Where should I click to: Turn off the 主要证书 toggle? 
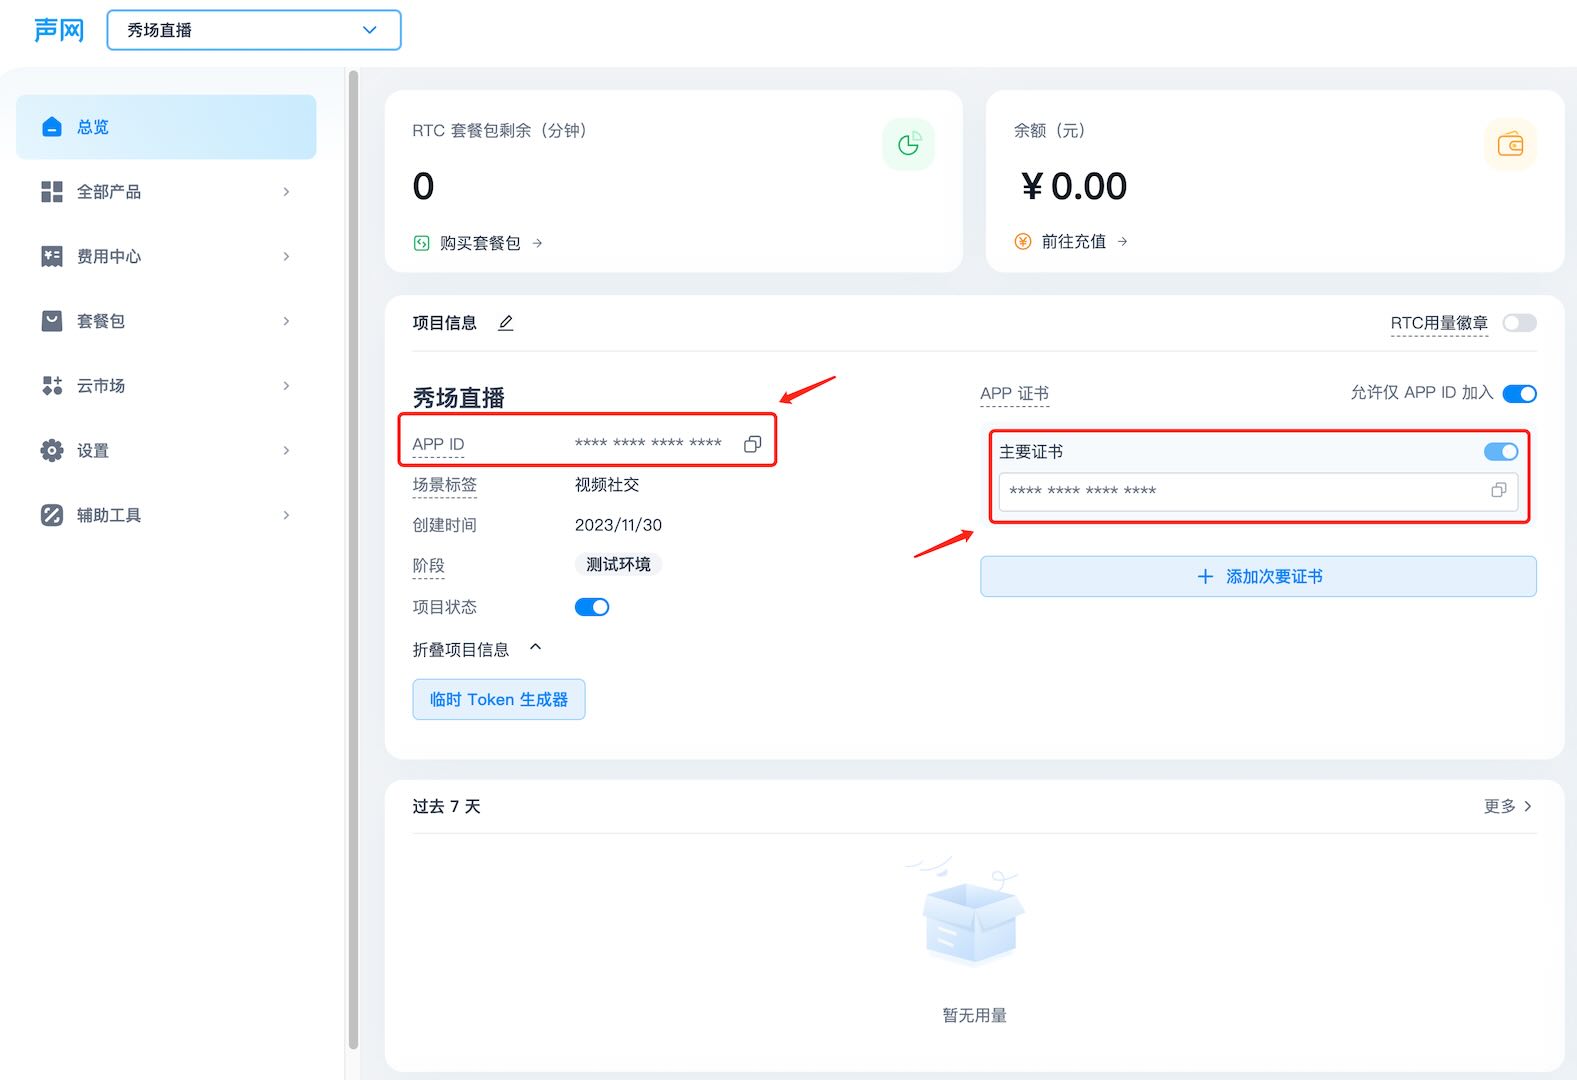coord(1500,452)
